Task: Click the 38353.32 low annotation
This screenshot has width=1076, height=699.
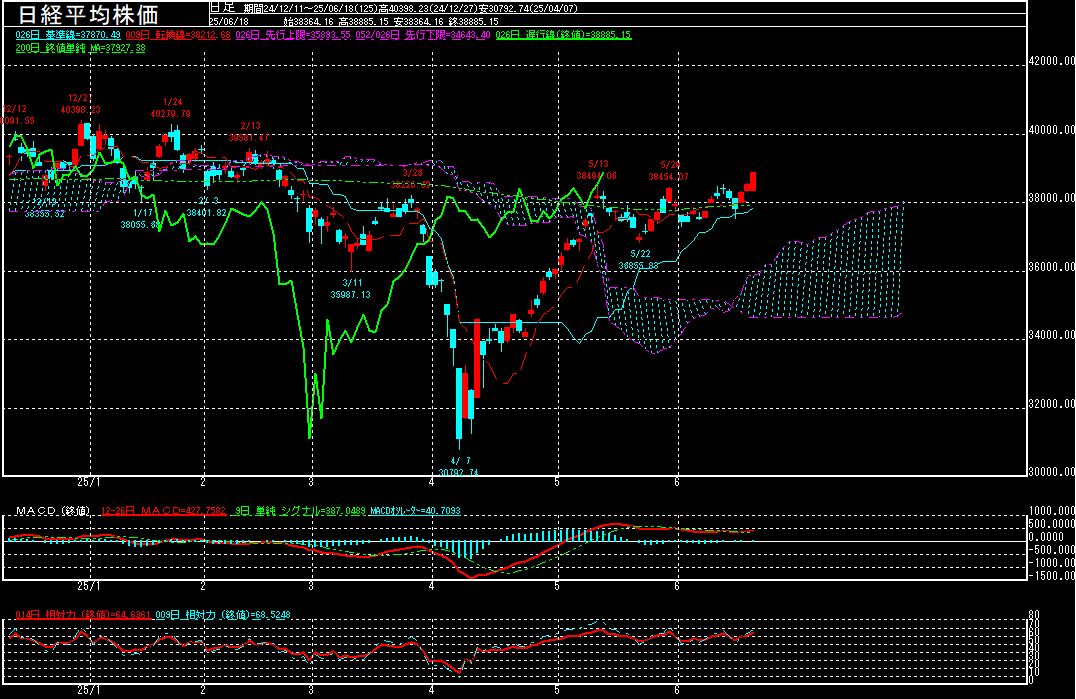Action: point(45,213)
